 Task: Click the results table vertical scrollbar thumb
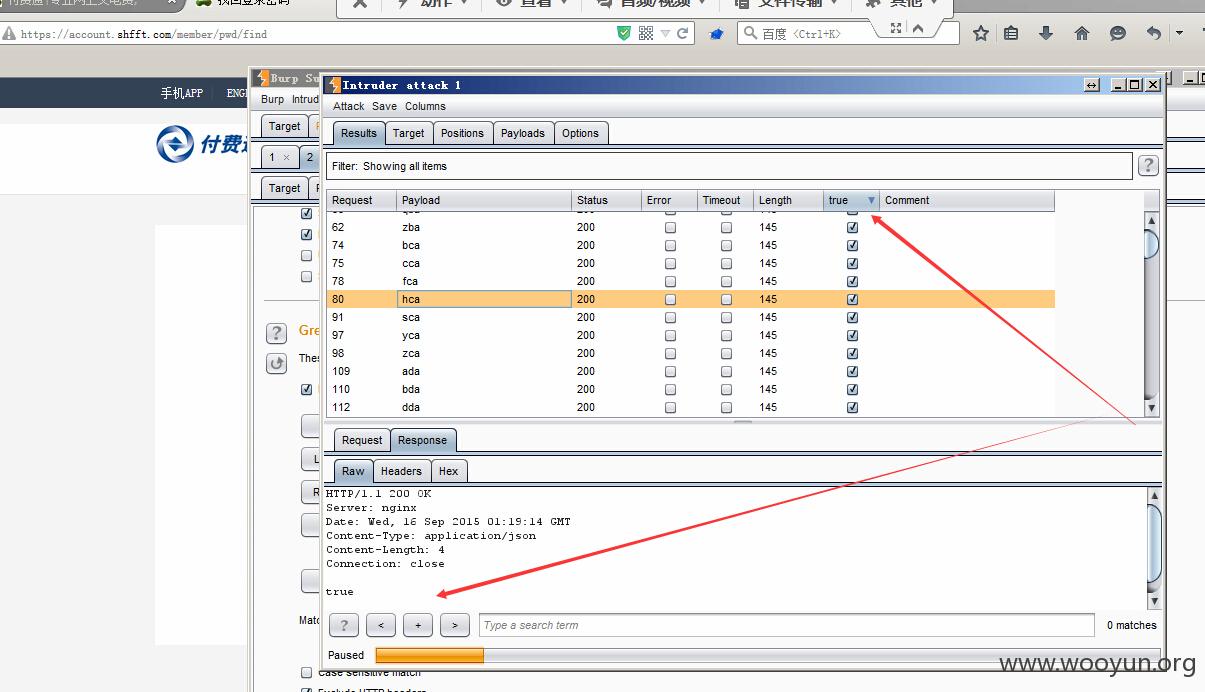point(1151,243)
